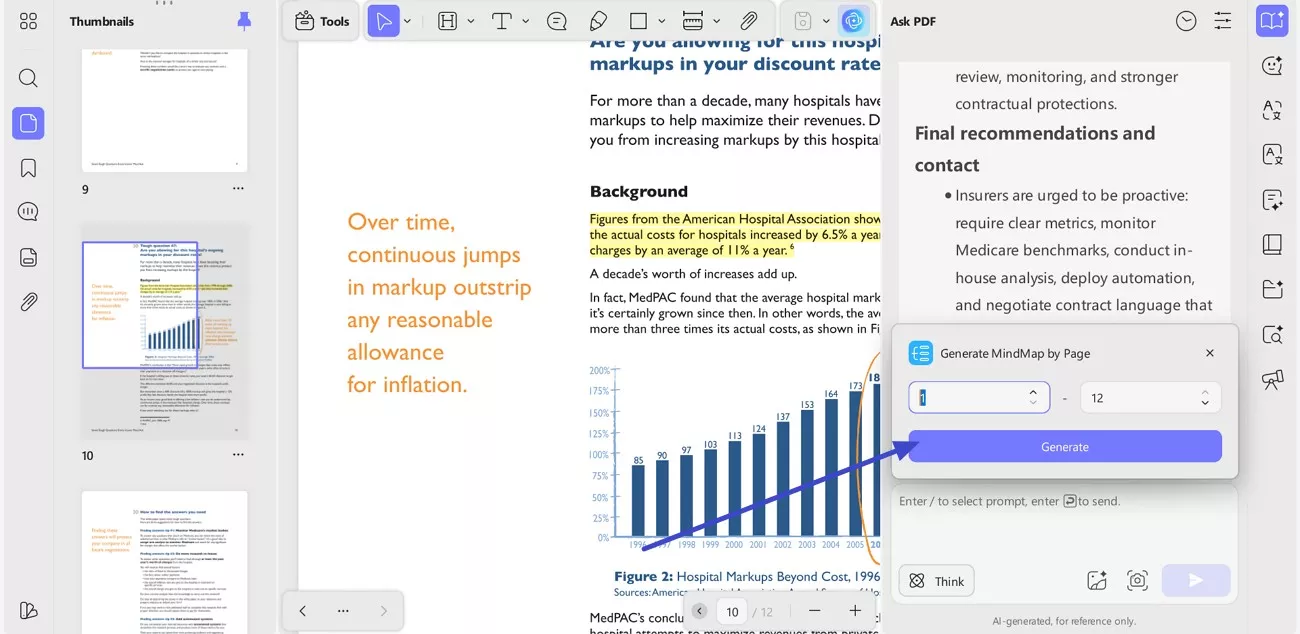
Task: Zoom in with the plus button
Action: (x=855, y=611)
